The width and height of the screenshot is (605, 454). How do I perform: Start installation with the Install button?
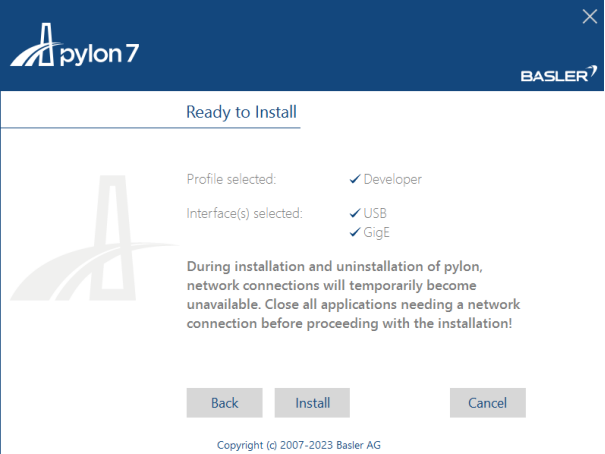(x=312, y=403)
